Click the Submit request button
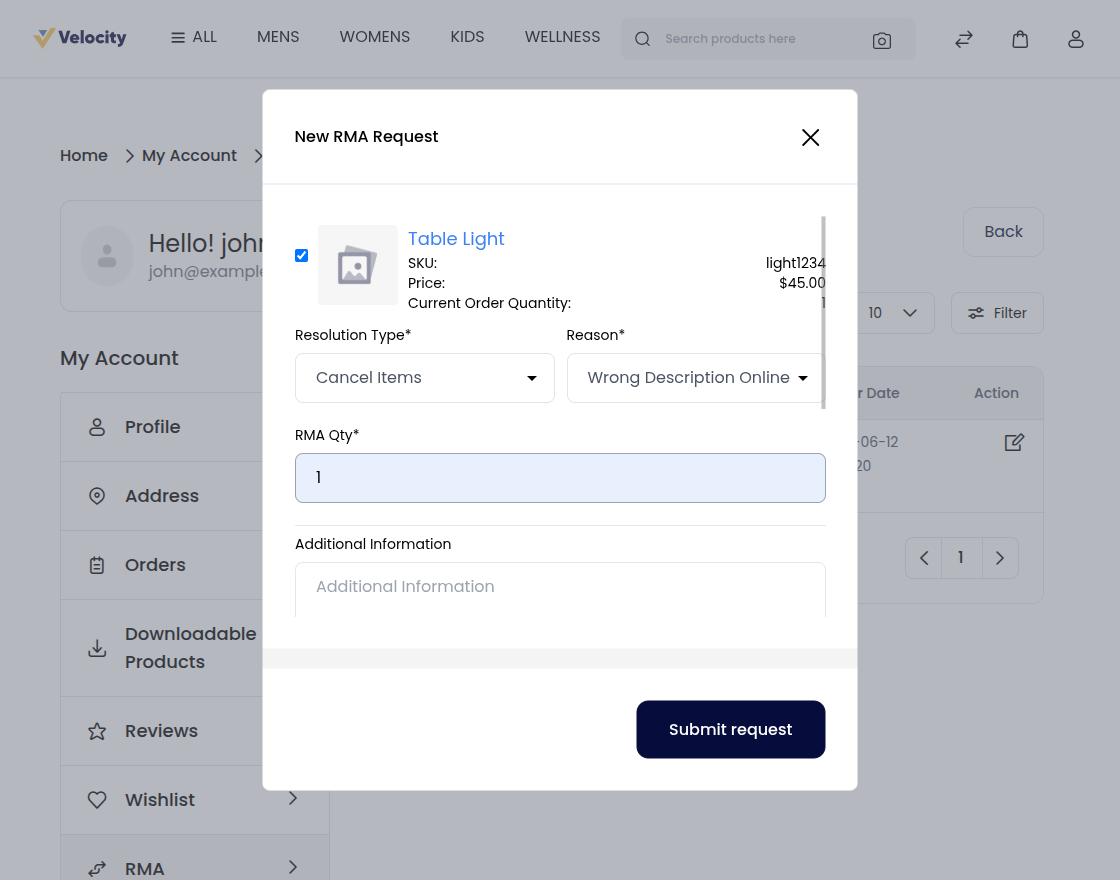The height and width of the screenshot is (880, 1120). (731, 729)
